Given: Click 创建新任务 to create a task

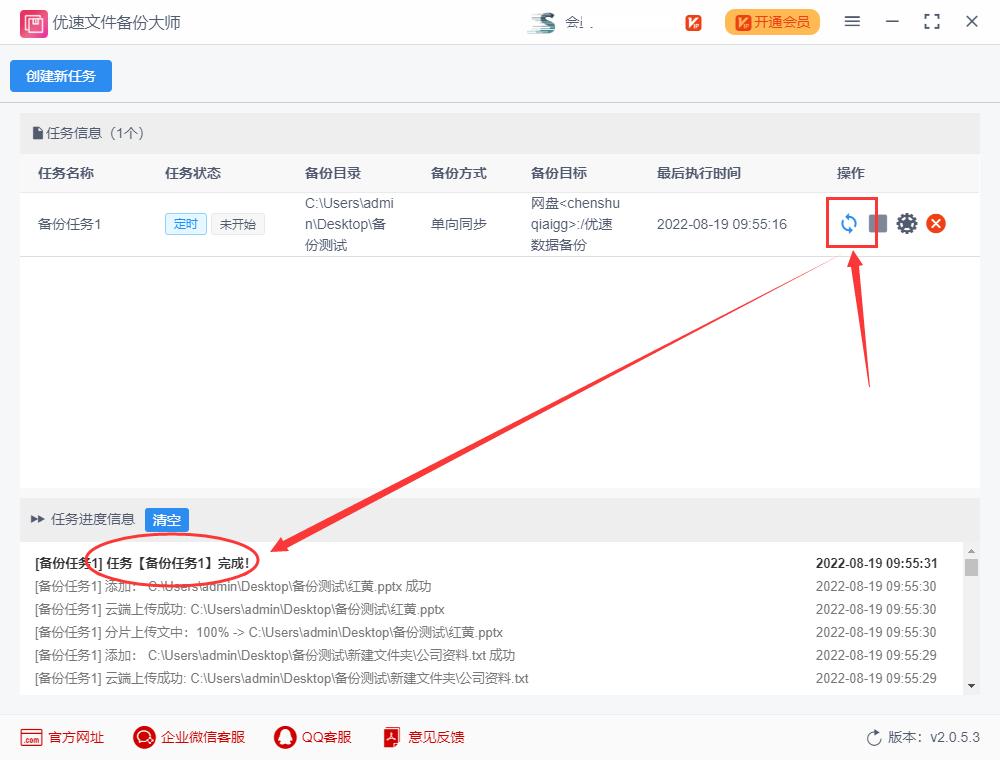Looking at the screenshot, I should [x=60, y=75].
